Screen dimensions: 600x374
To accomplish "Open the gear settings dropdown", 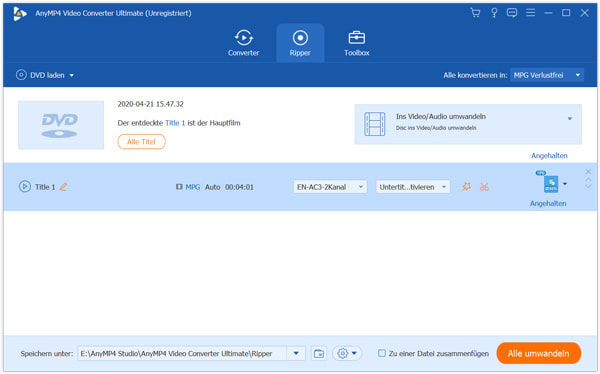I will click(x=347, y=353).
